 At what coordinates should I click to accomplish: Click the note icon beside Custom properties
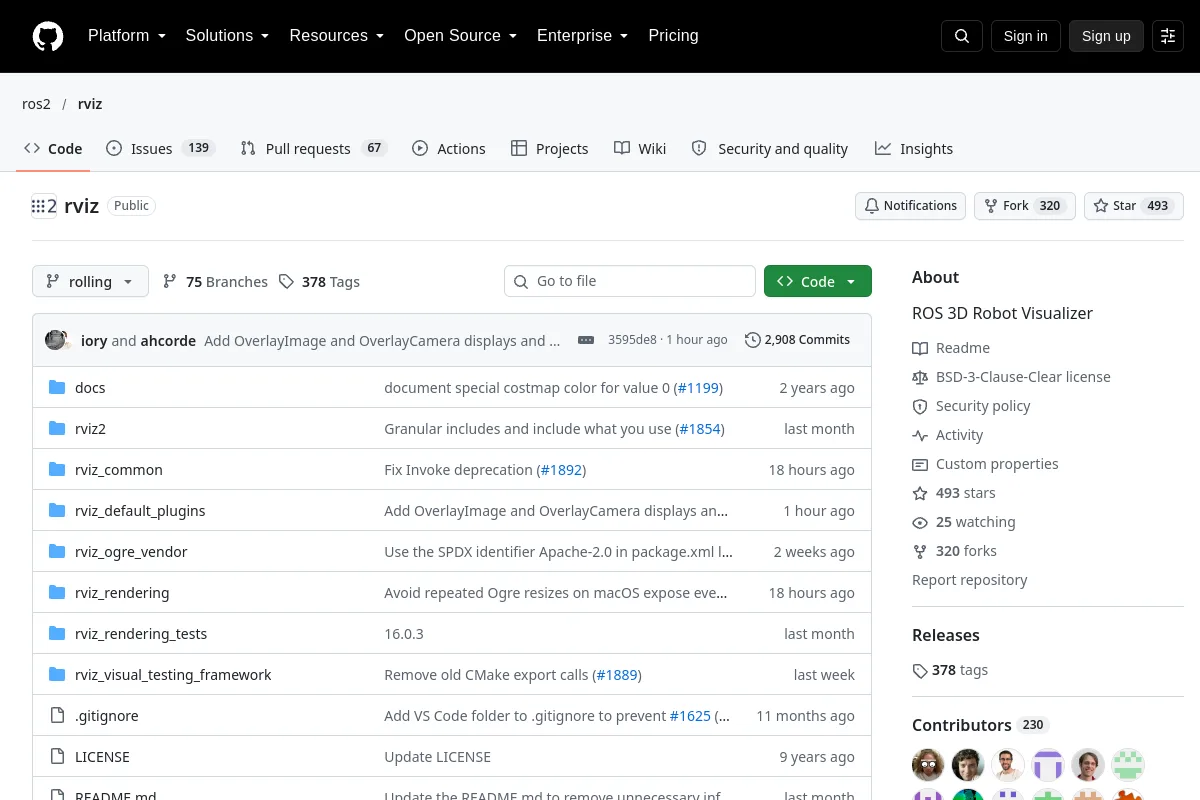(920, 464)
